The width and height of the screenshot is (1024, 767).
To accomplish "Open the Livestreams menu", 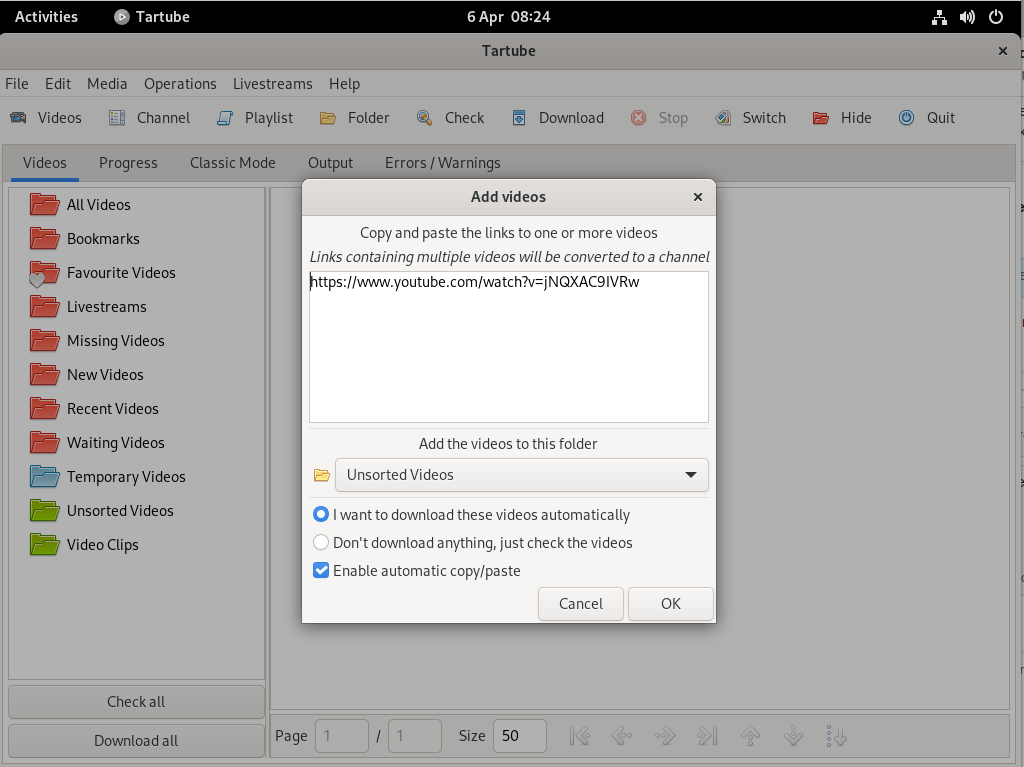I will [272, 84].
